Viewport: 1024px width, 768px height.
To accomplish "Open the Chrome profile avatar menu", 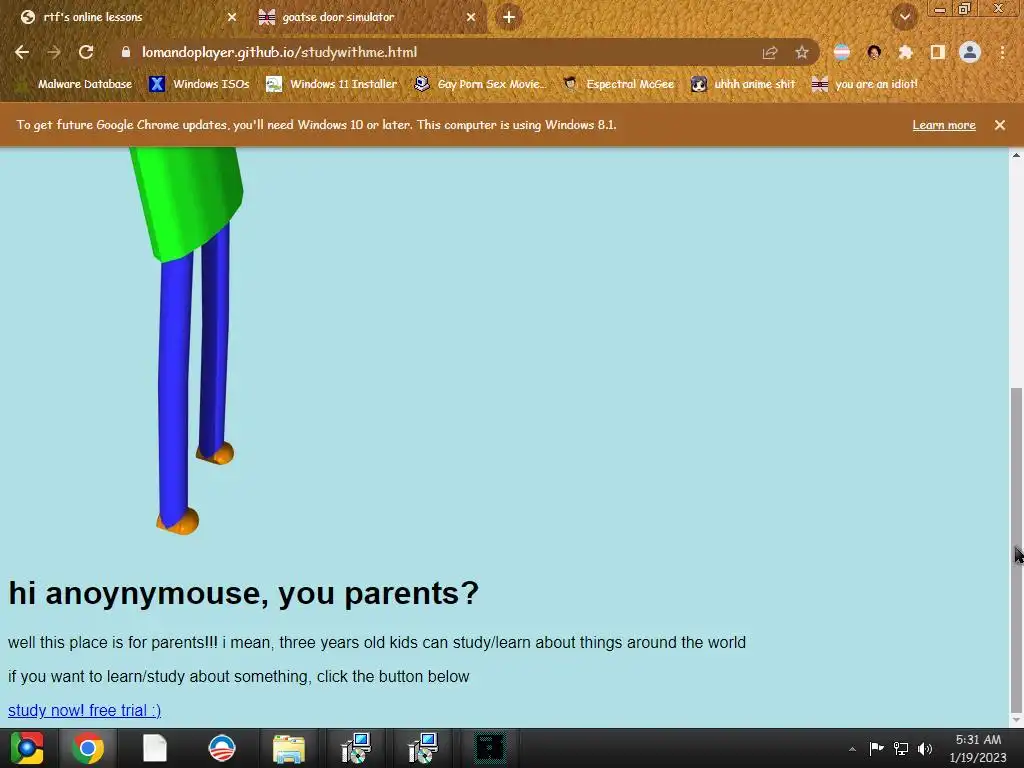I will pyautogui.click(x=970, y=52).
